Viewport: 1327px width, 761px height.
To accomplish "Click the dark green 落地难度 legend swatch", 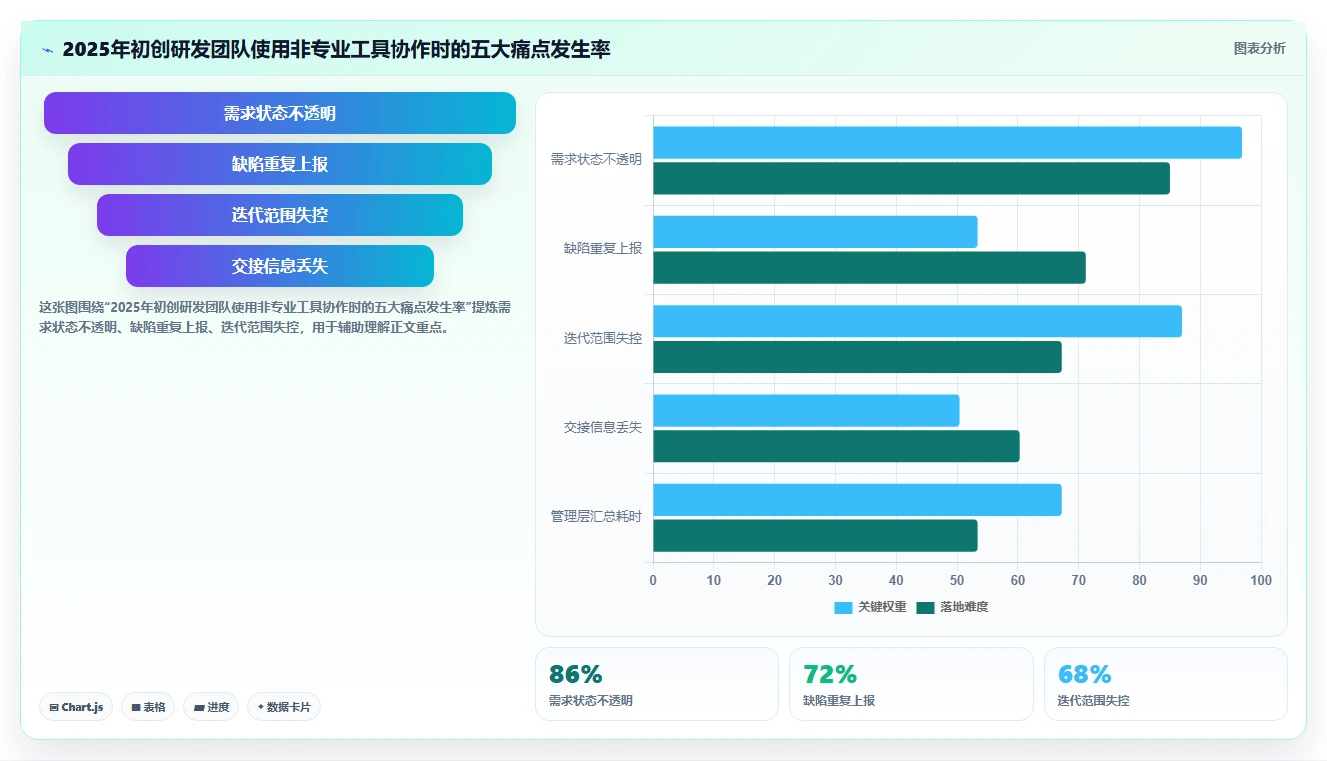I will [925, 607].
